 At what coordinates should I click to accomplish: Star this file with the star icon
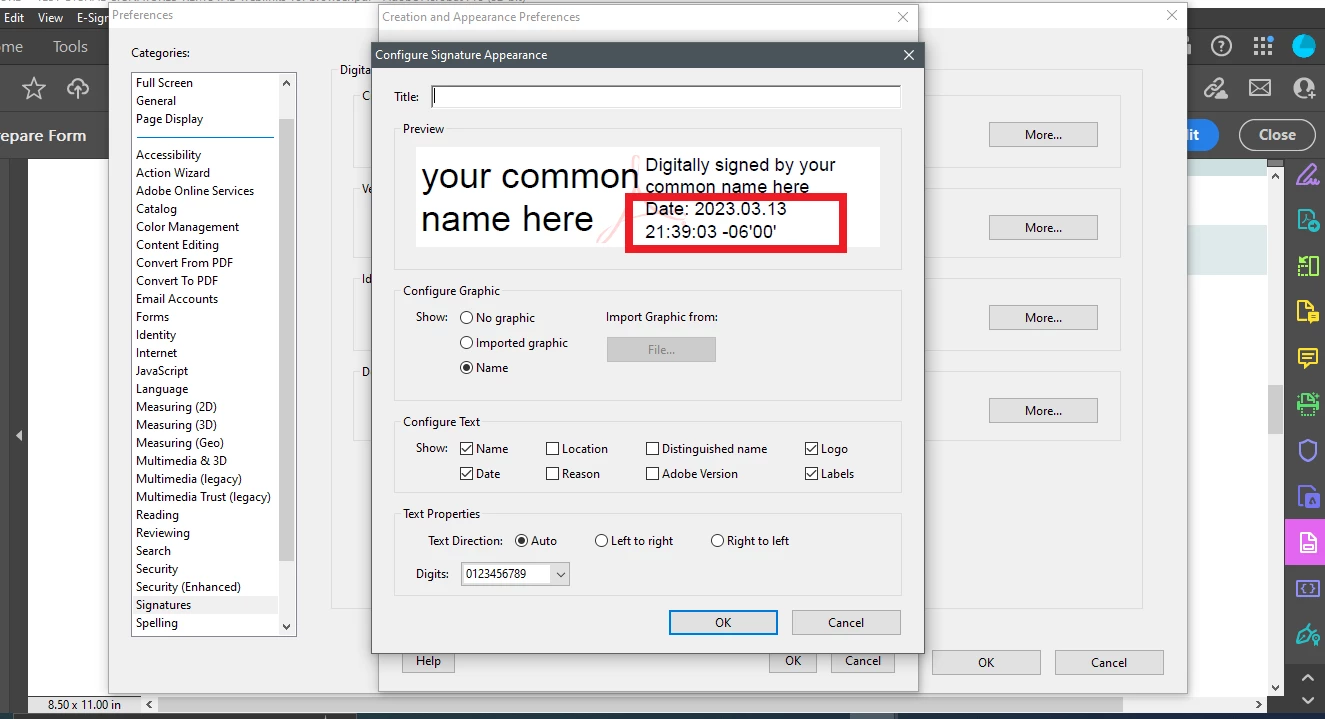pyautogui.click(x=34, y=89)
